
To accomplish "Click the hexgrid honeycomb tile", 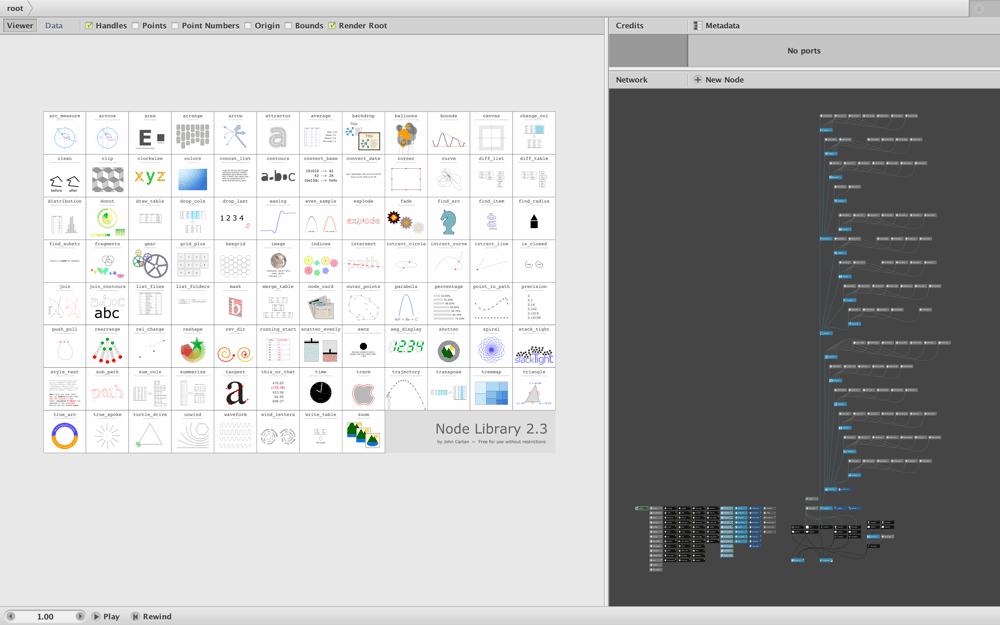I will 235,261.
